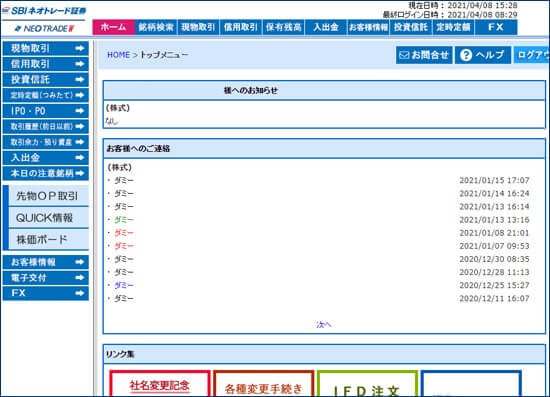
Task: Open sidebar 定時定額(つみたて) menu
Action: 45,95
